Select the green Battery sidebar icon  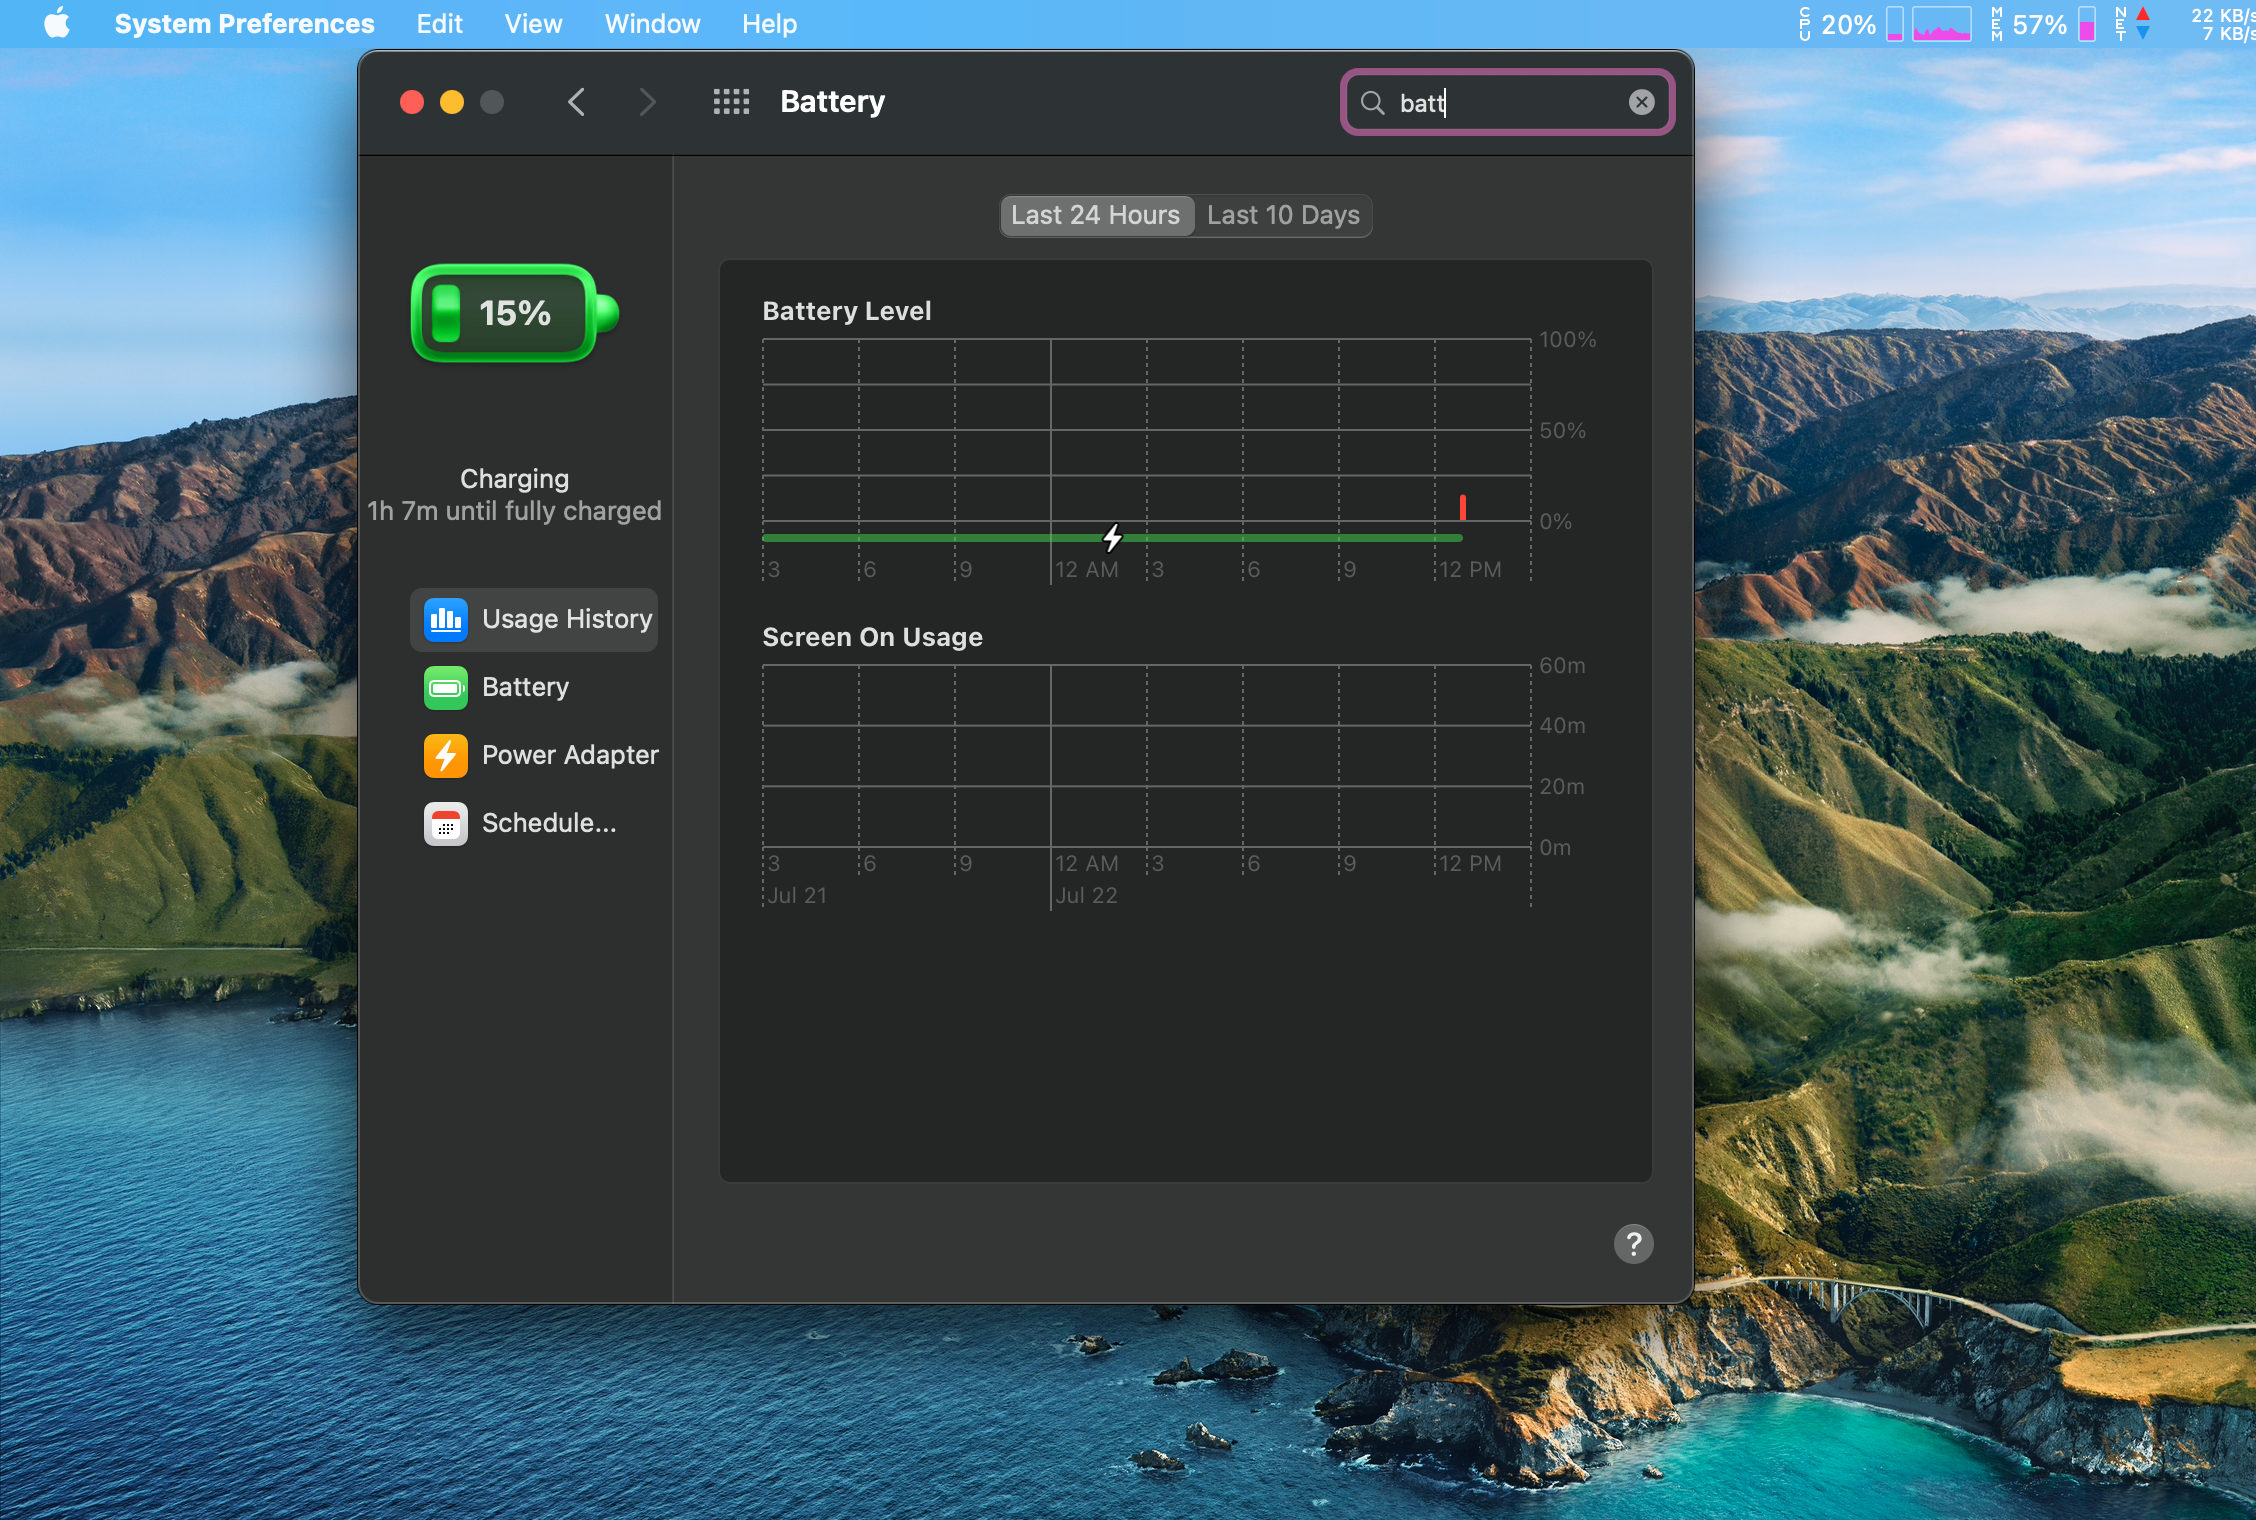click(445, 687)
